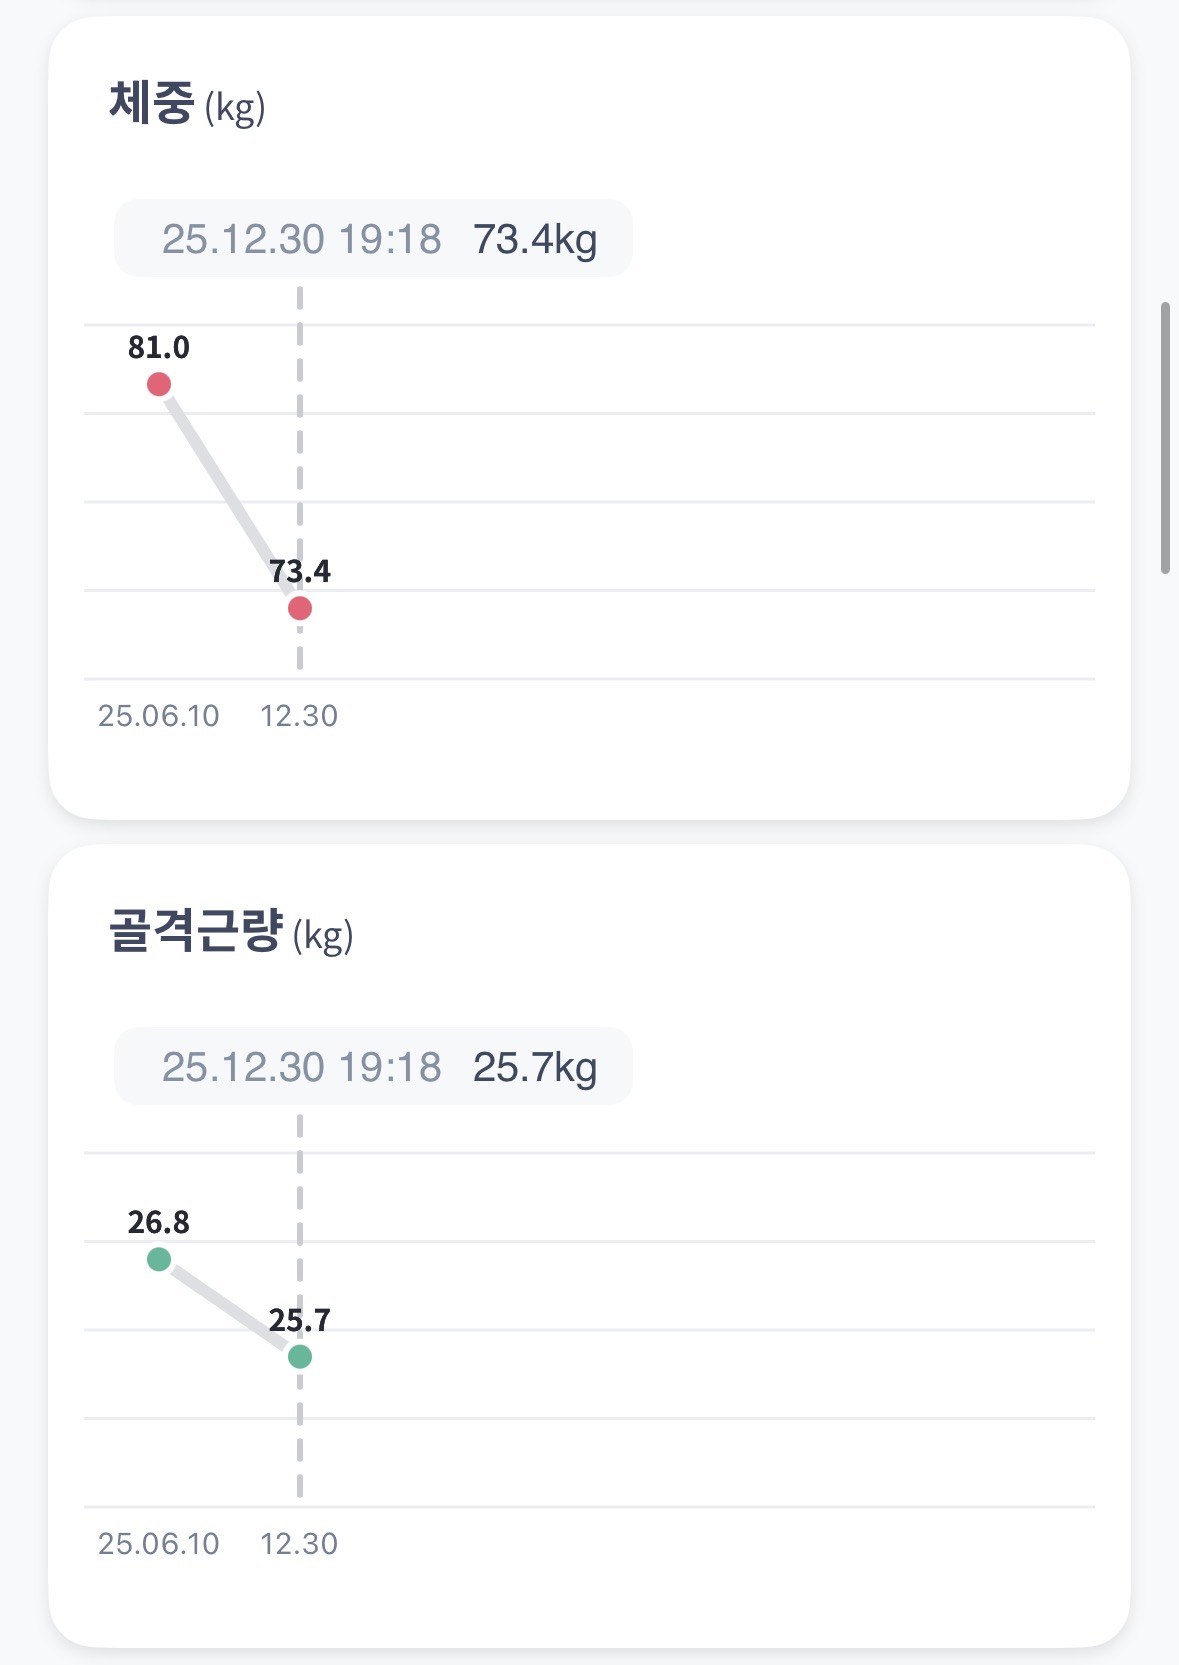Click the 73.4kg weight tooltip box
1179x1665 pixels.
373,239
